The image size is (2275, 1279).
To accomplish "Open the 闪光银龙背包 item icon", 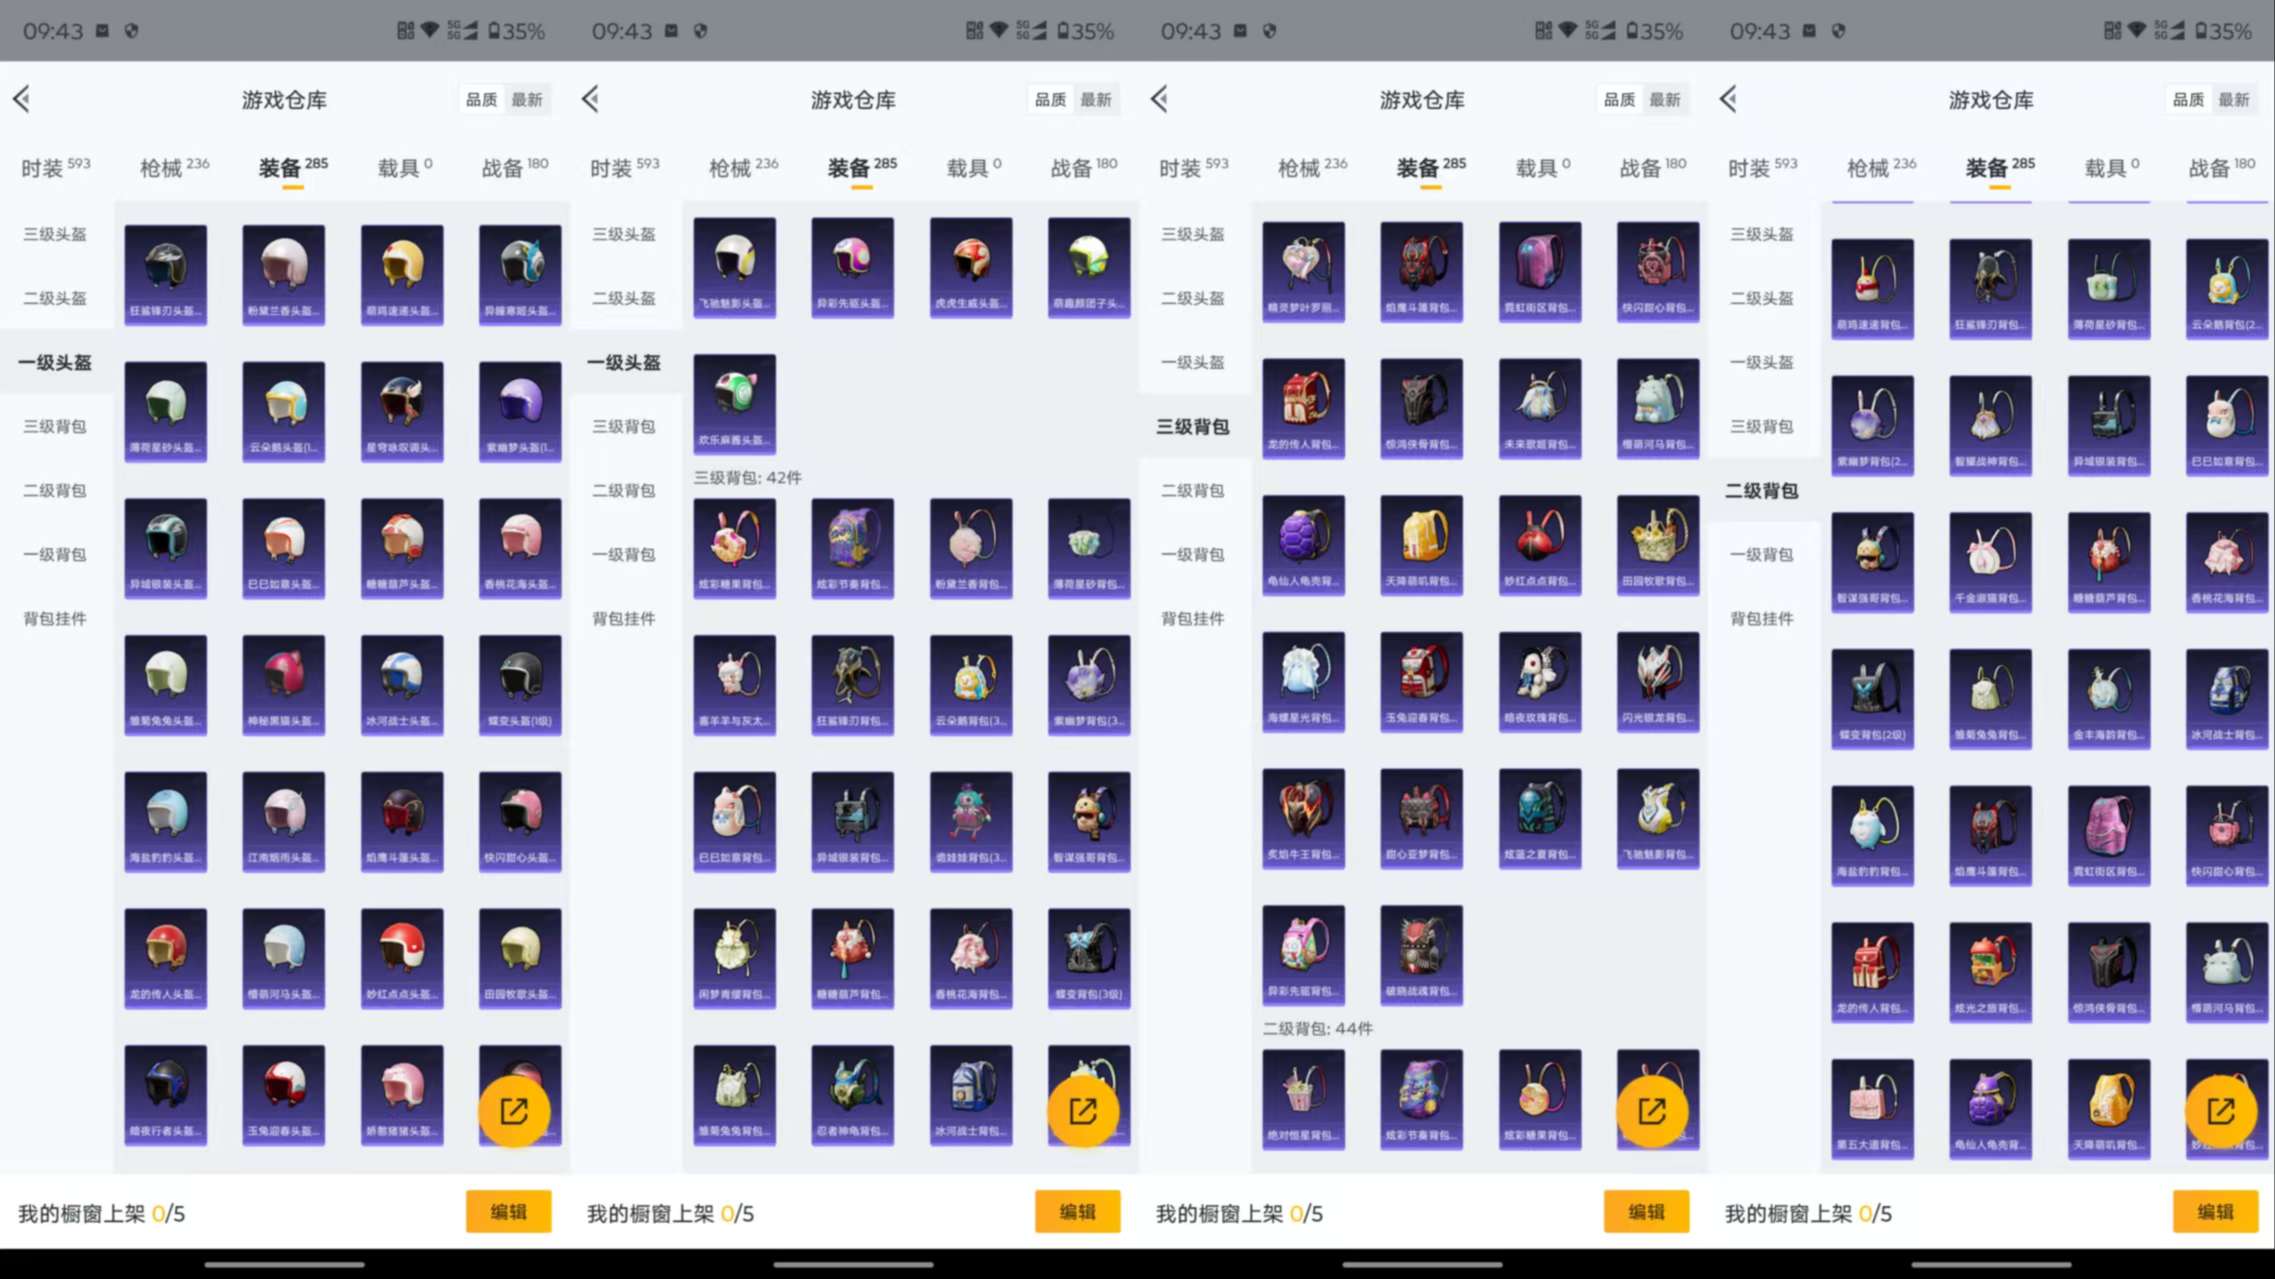I will point(1657,683).
